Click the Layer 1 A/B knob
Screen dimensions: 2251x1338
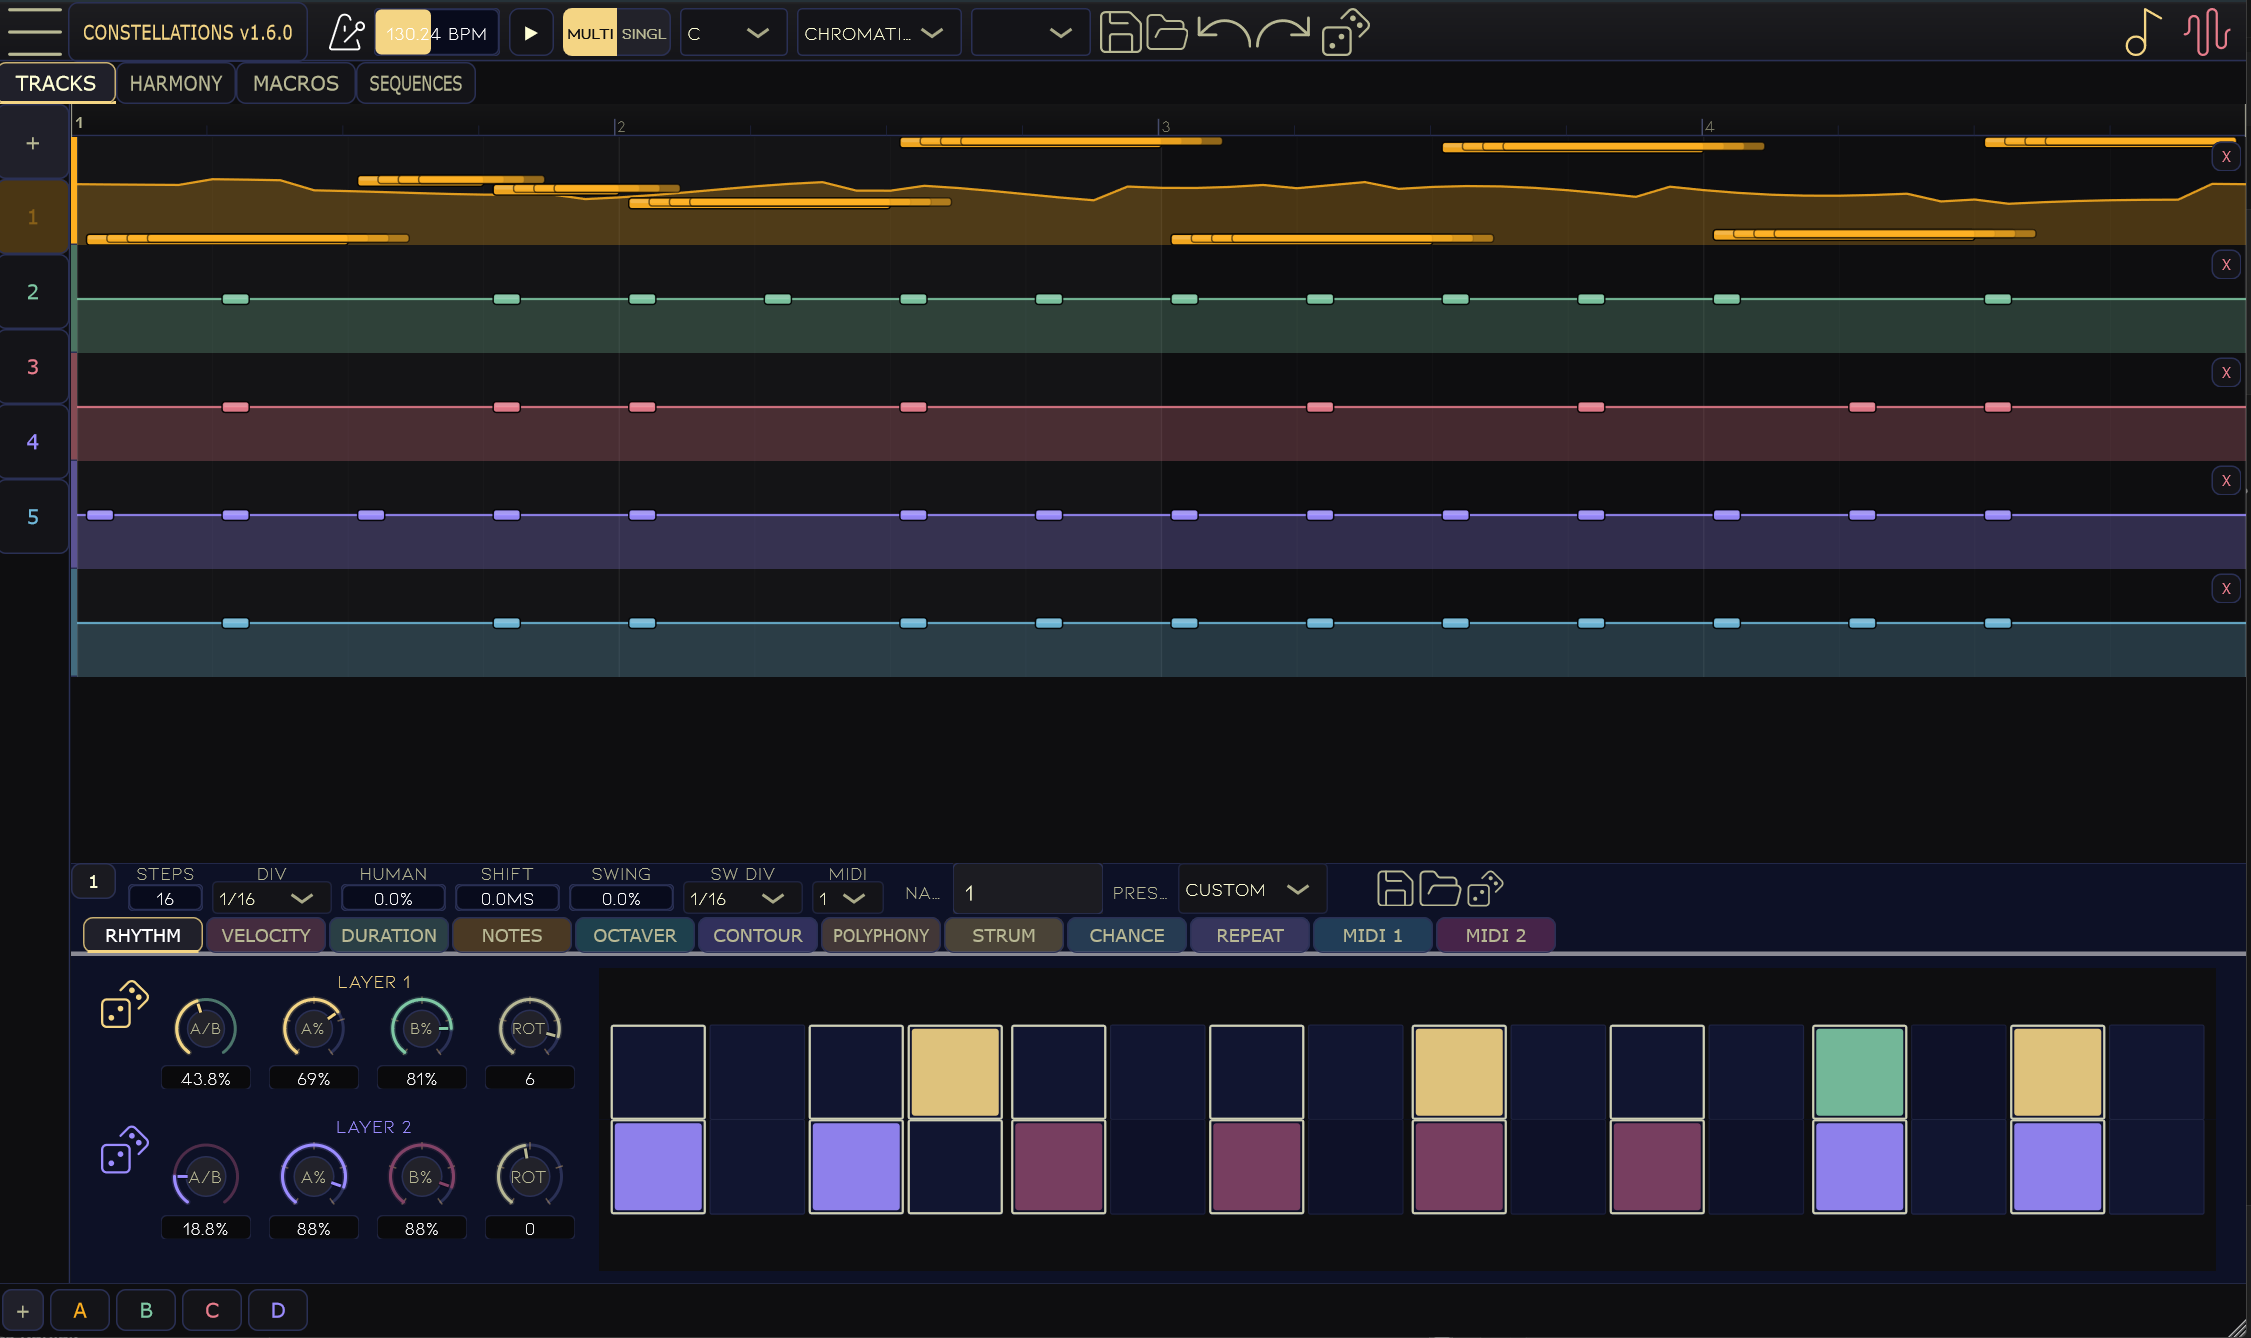[205, 1028]
